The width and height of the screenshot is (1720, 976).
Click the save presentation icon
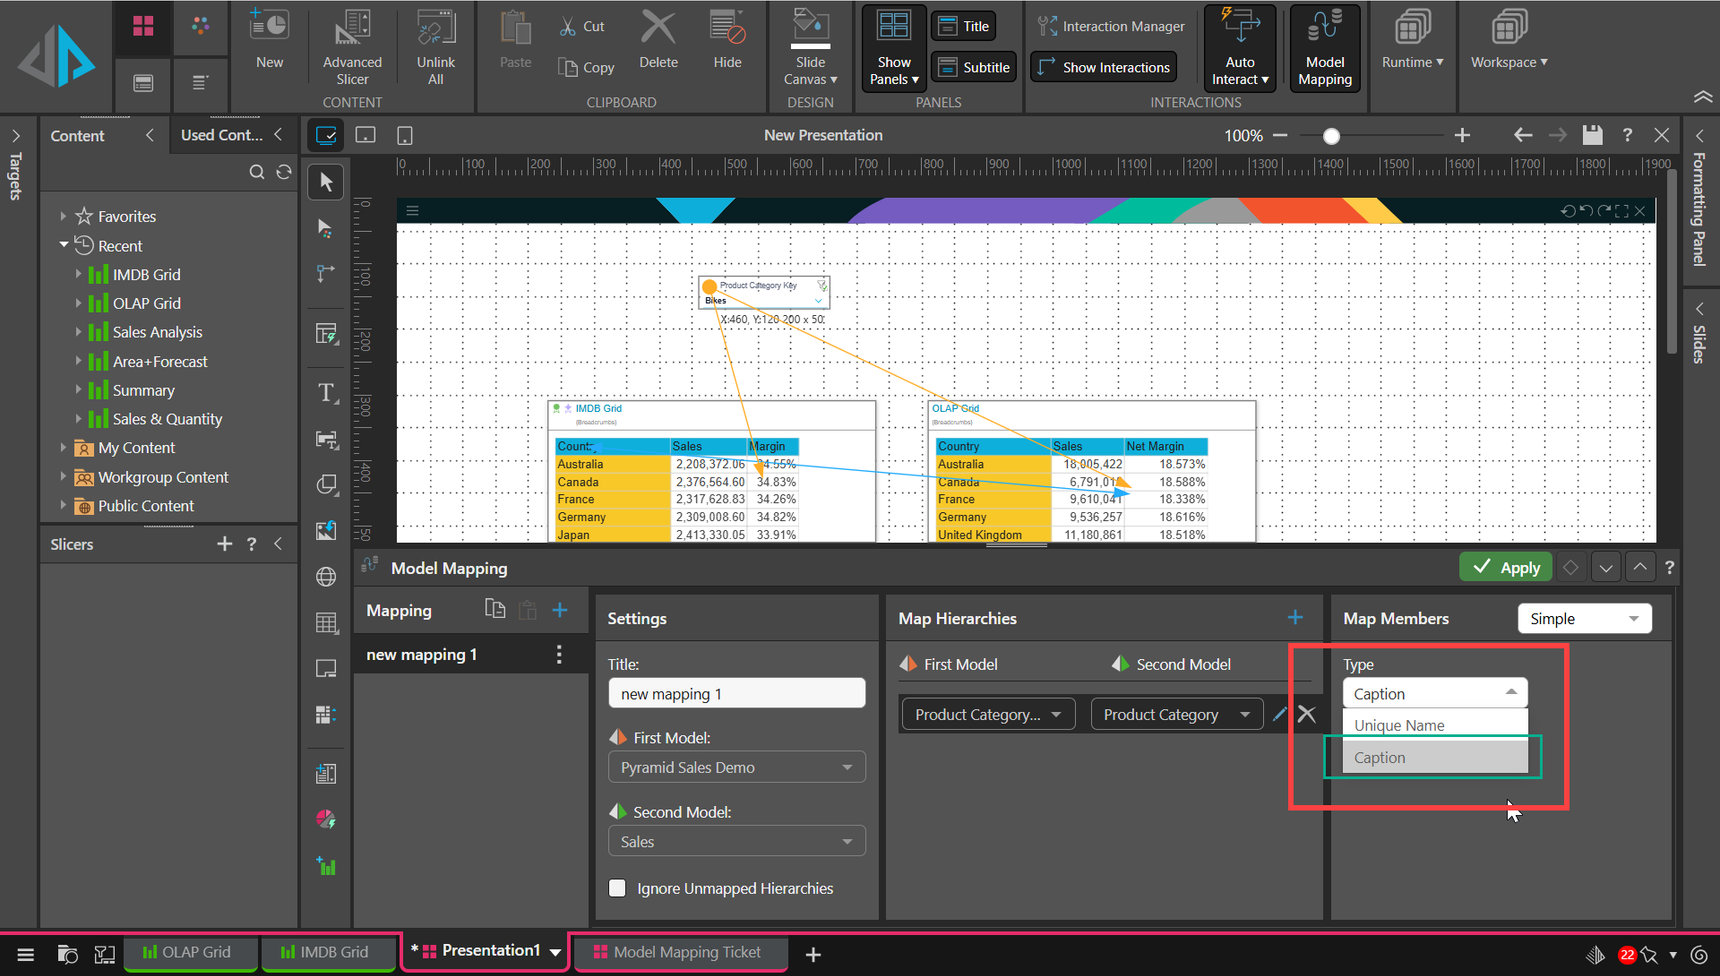pos(1592,135)
